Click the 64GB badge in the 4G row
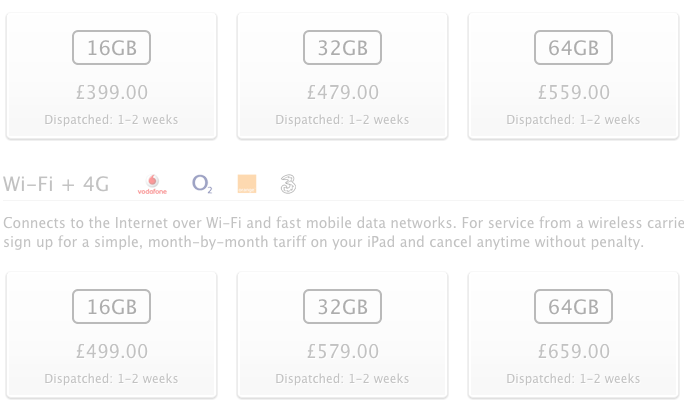The image size is (684, 403). [x=574, y=307]
